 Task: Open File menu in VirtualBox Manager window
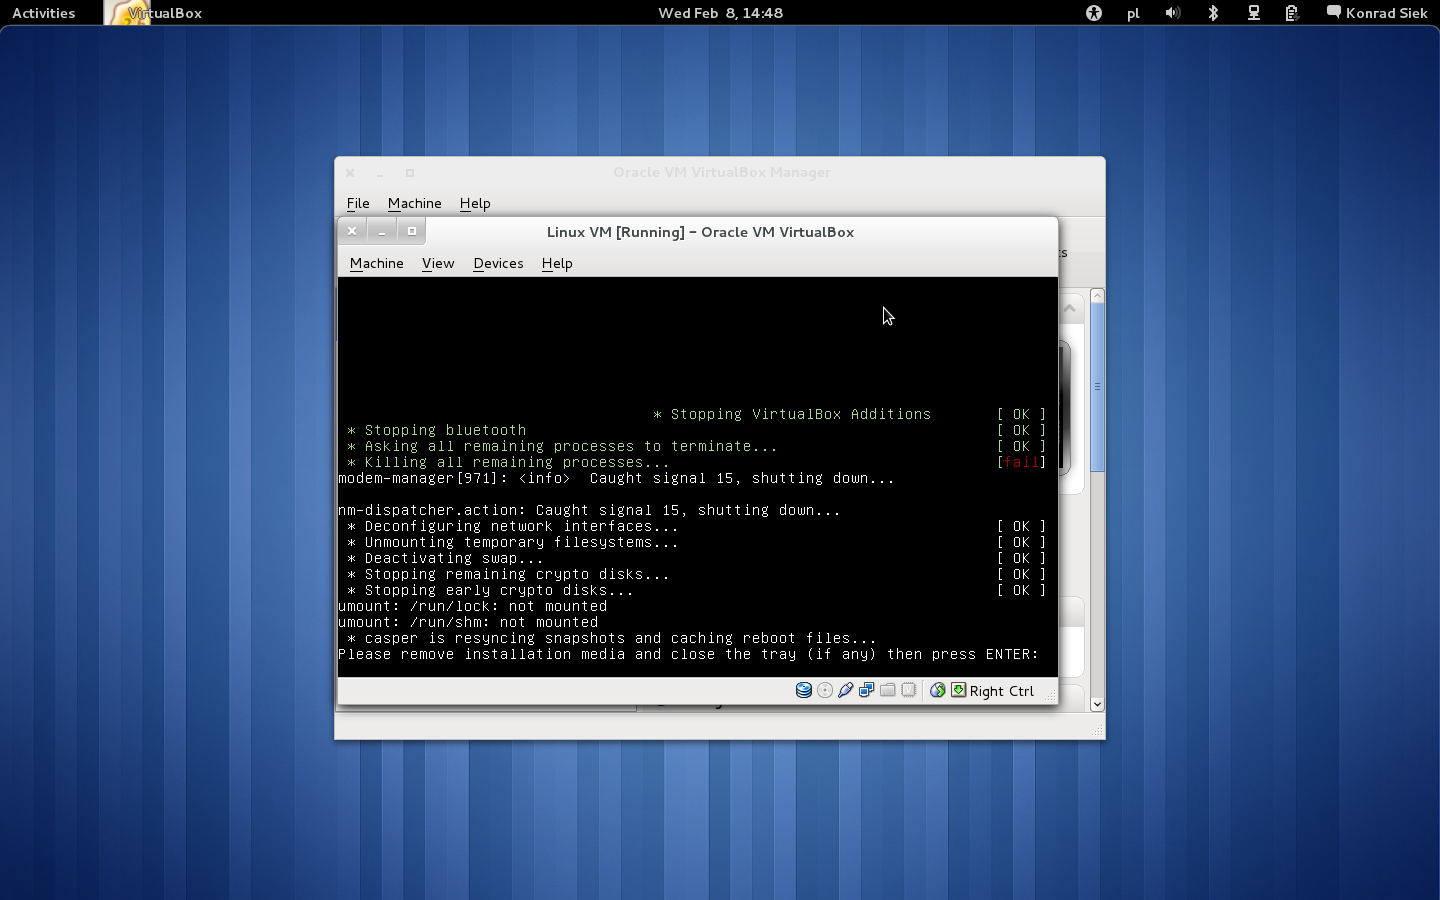click(x=358, y=203)
